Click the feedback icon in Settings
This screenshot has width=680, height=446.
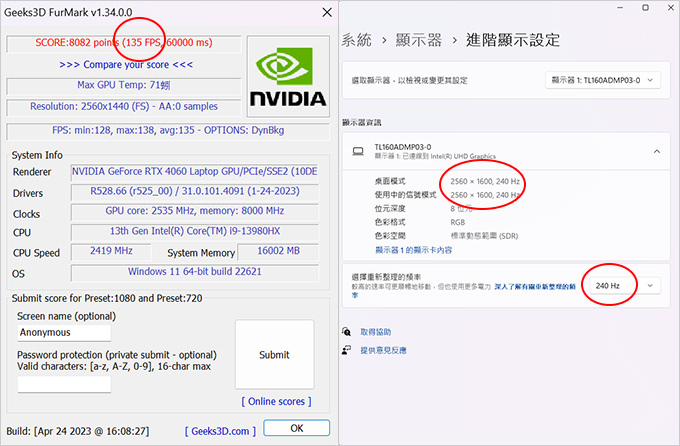[x=346, y=350]
